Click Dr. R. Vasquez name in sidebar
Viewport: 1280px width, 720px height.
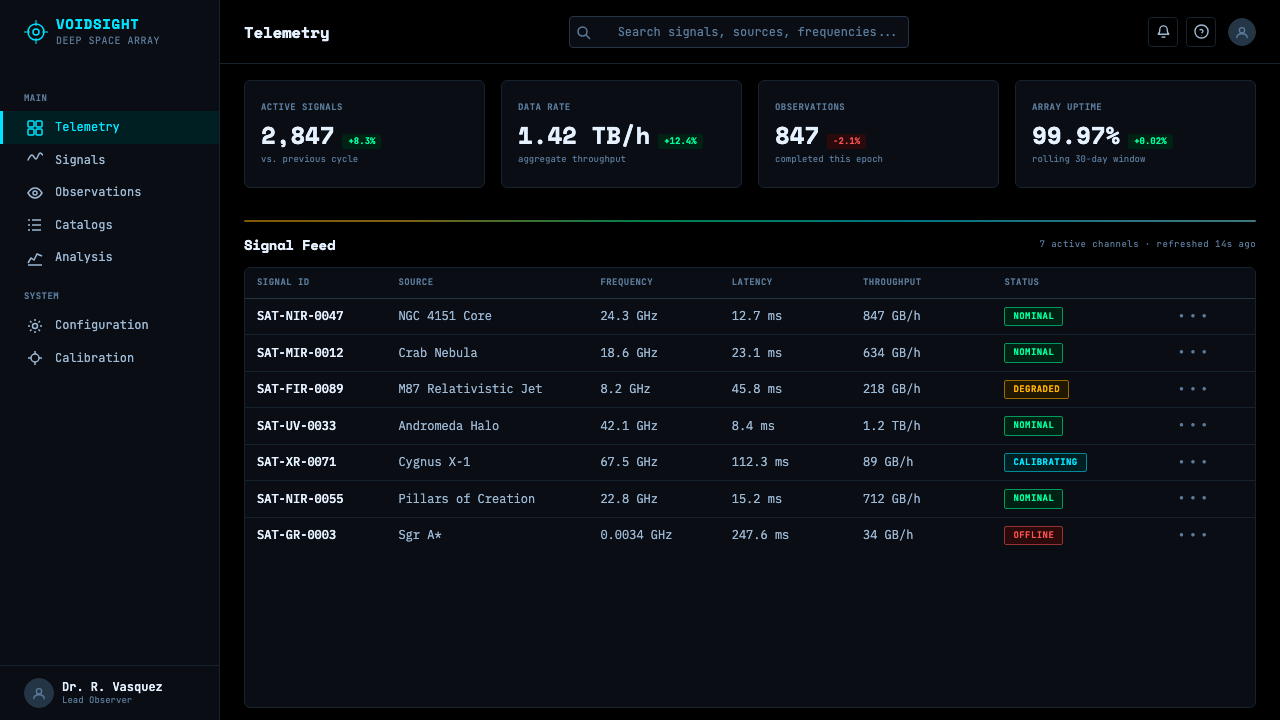click(x=112, y=687)
